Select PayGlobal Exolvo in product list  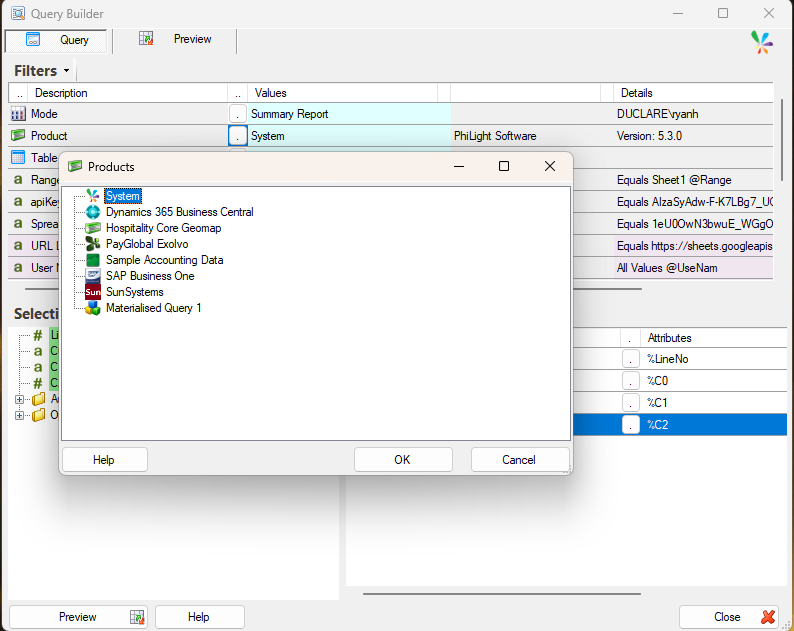click(147, 244)
